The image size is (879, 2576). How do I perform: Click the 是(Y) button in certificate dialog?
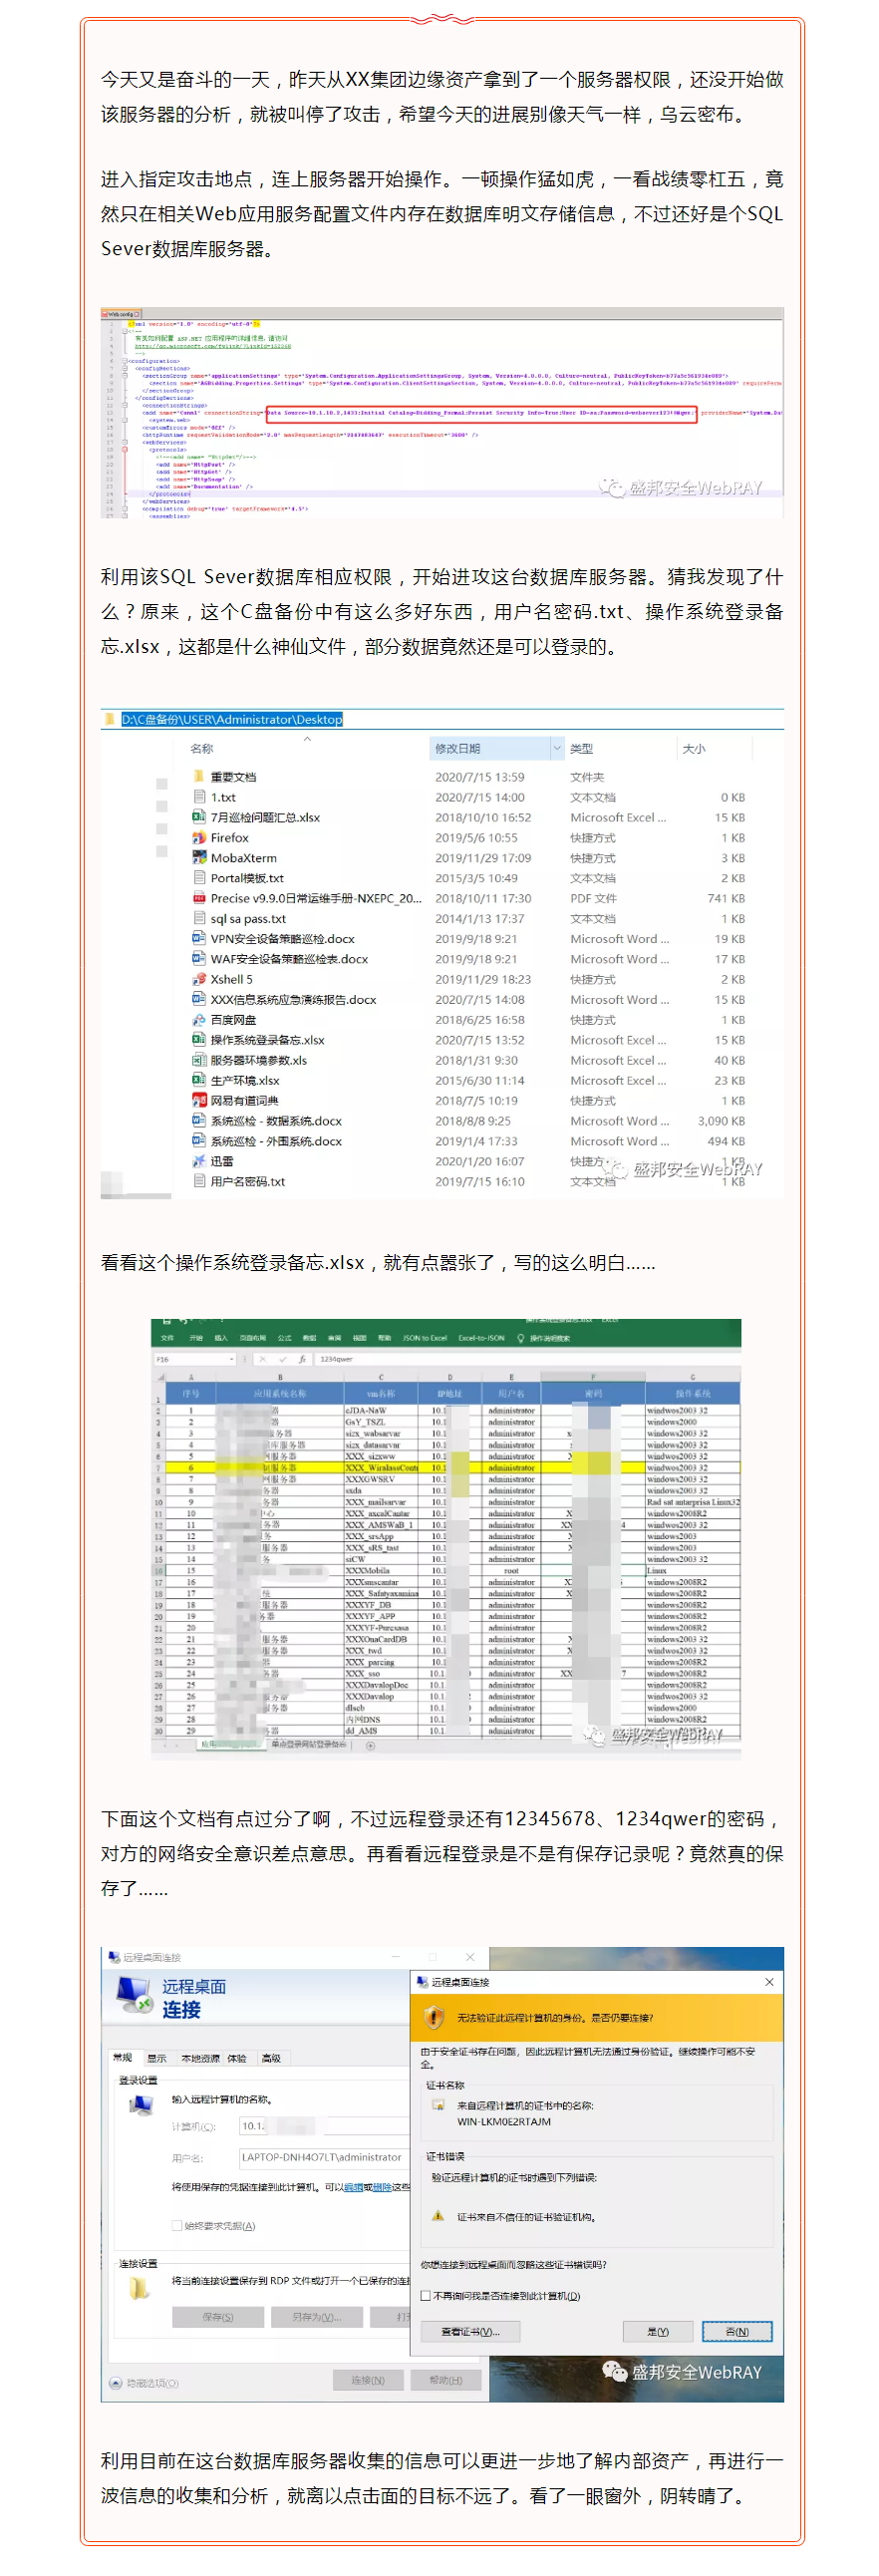tap(657, 2331)
